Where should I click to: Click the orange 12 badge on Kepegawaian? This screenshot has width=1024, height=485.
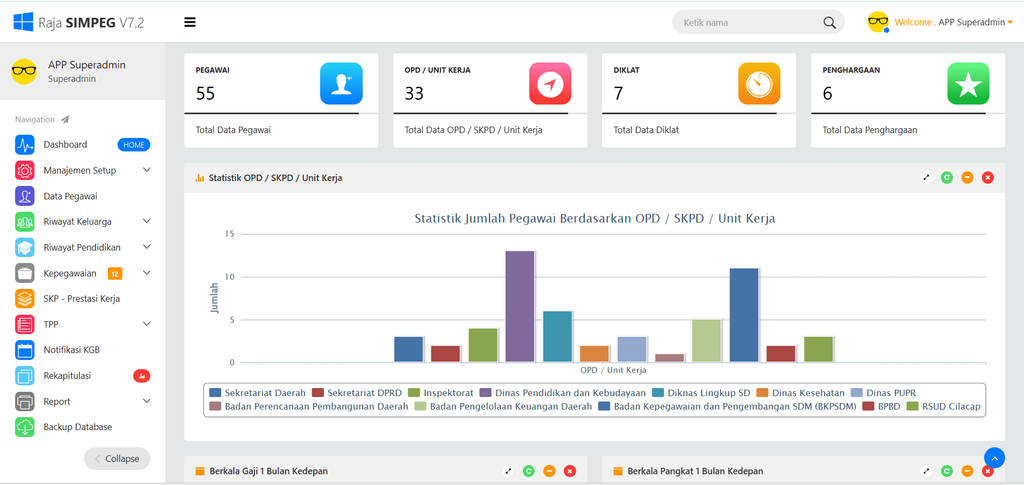(115, 274)
